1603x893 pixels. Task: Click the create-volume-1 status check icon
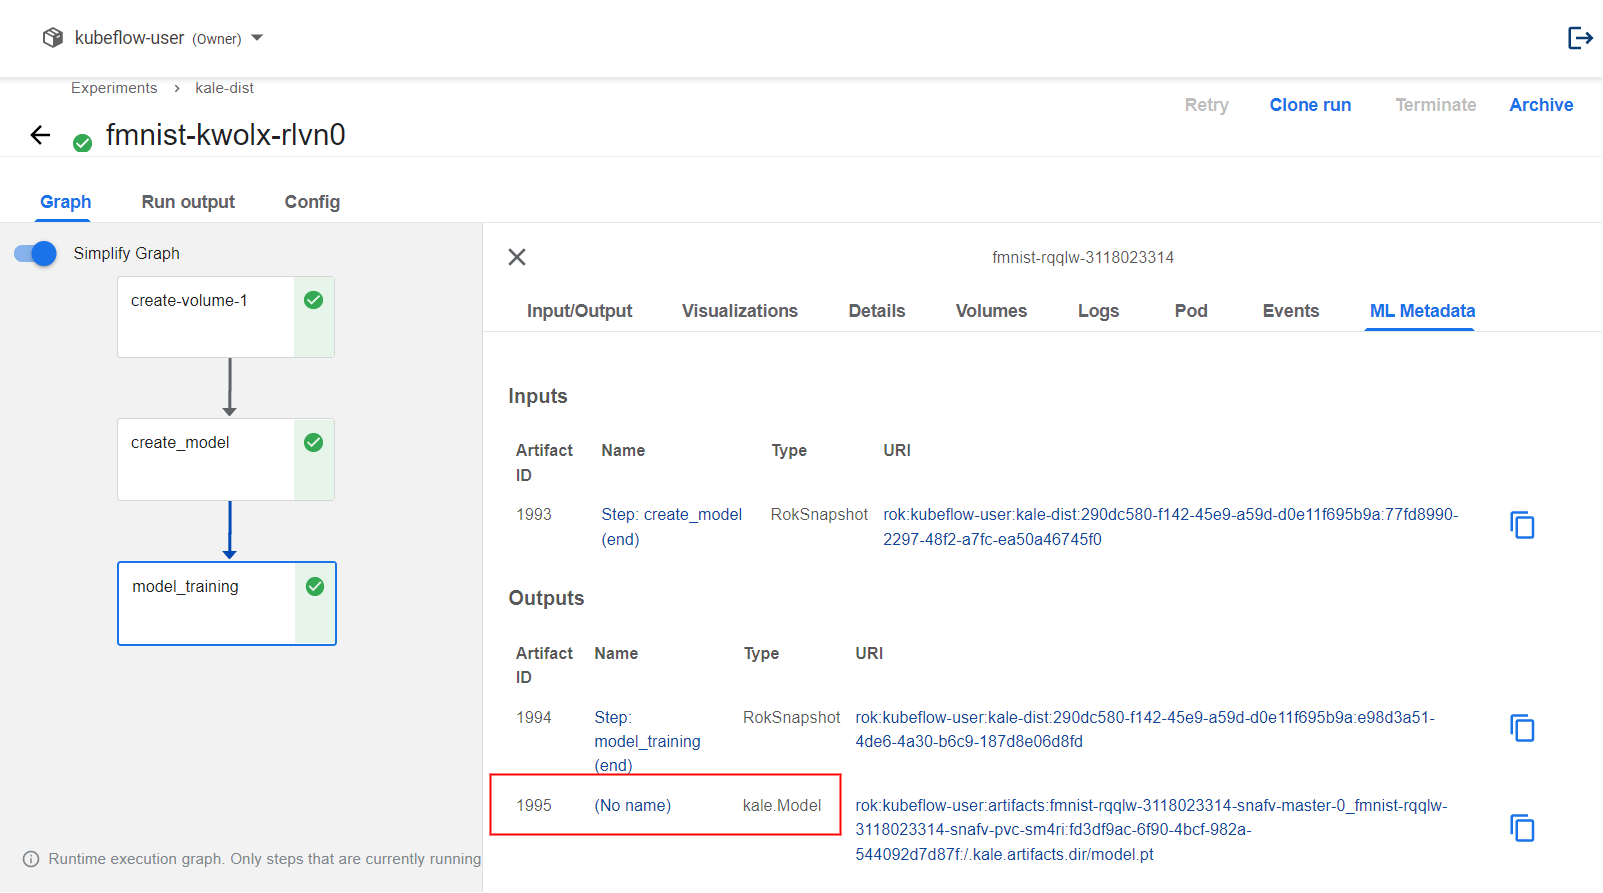(x=313, y=300)
